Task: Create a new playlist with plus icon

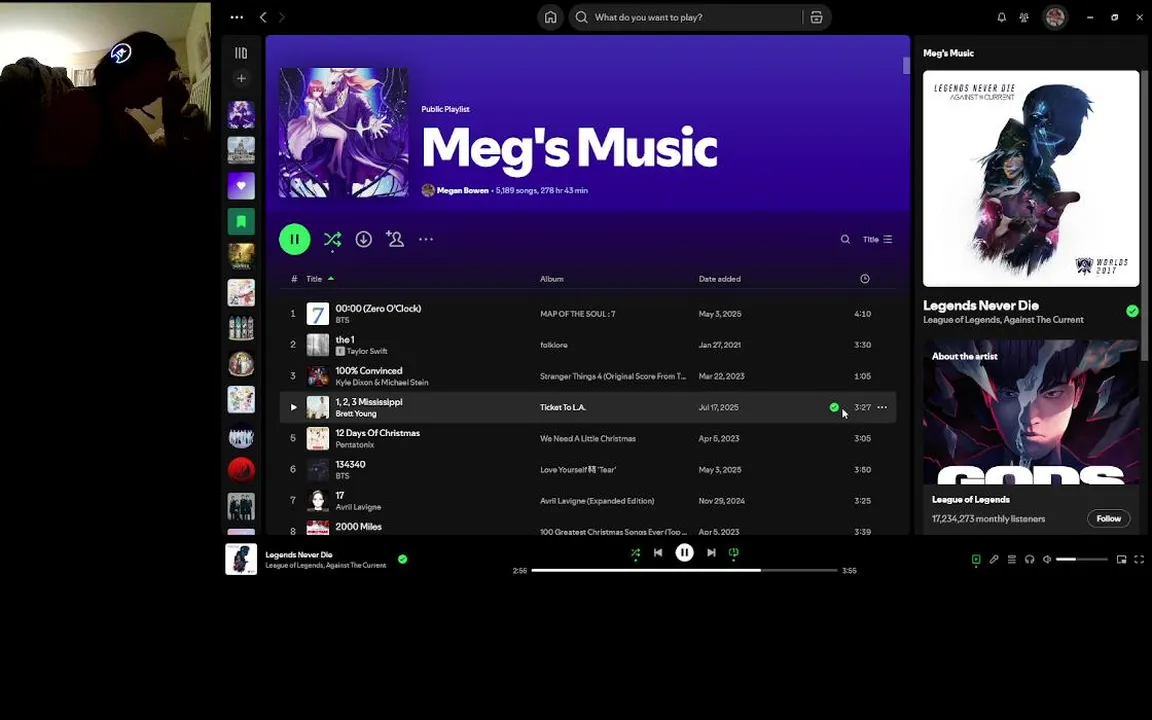Action: pyautogui.click(x=241, y=78)
